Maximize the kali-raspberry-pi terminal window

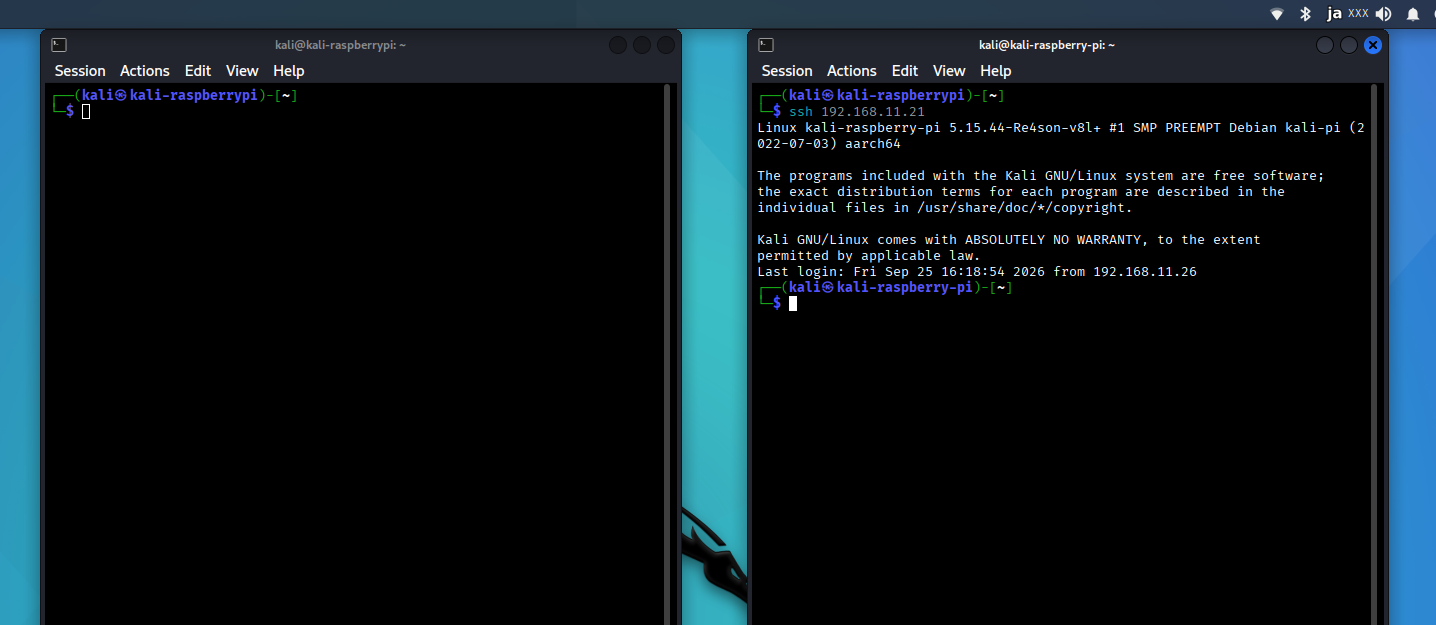tap(1349, 45)
